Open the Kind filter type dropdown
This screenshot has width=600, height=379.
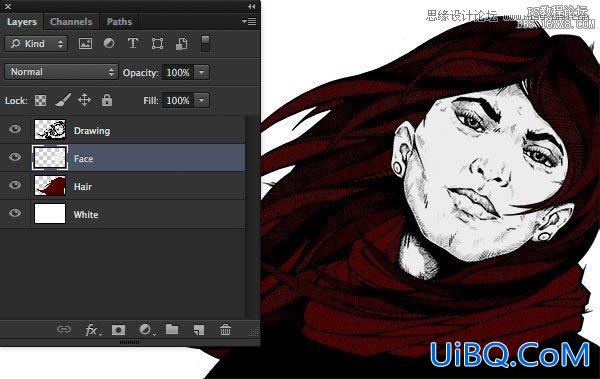(x=36, y=44)
